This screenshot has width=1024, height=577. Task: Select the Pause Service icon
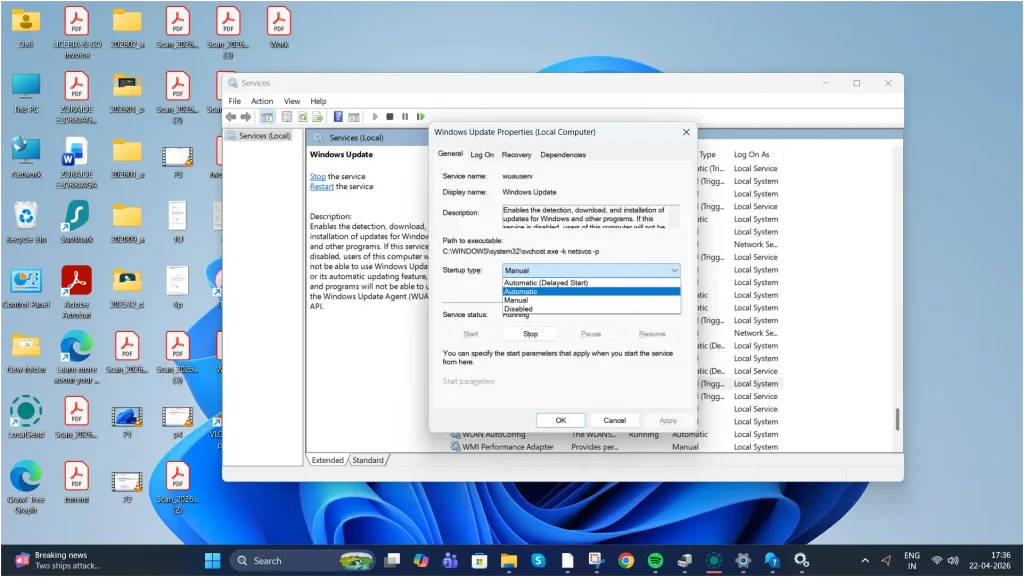point(406,116)
